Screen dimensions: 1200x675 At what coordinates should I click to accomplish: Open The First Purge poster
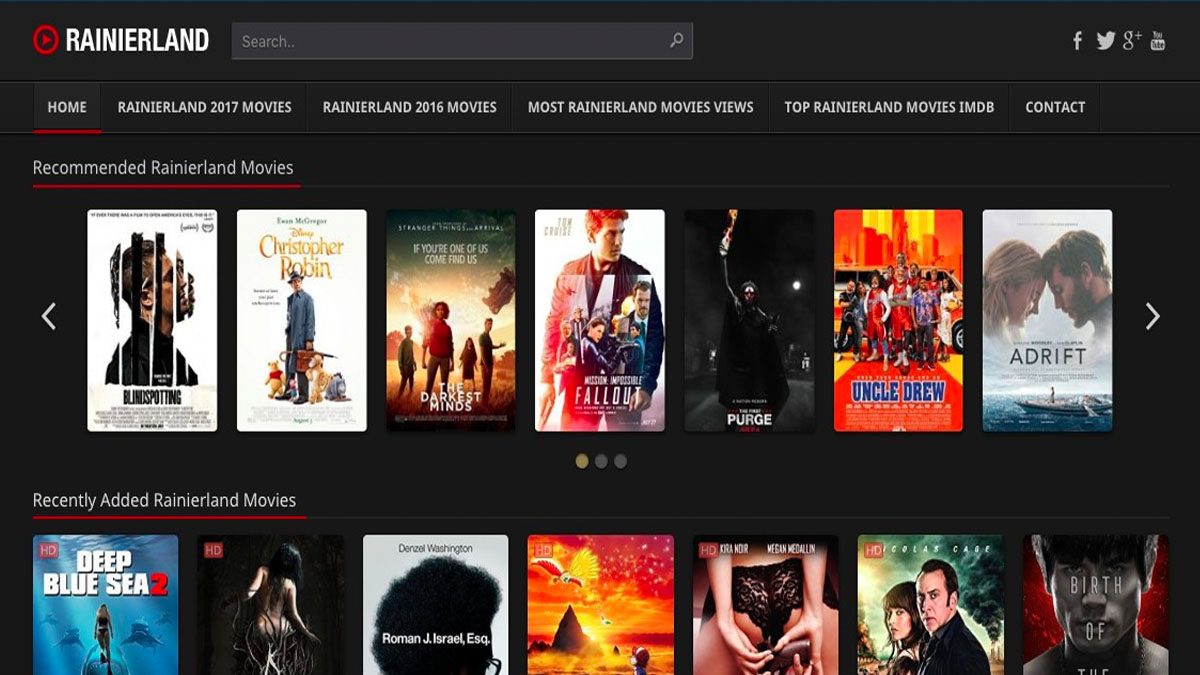[x=749, y=320]
